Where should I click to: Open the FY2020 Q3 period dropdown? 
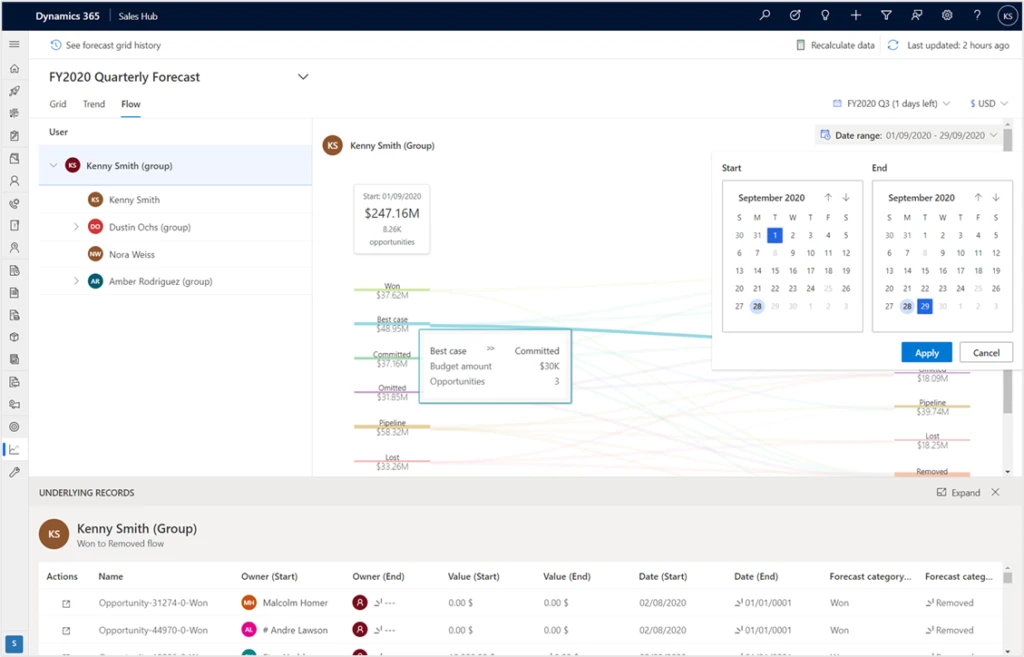tap(890, 103)
